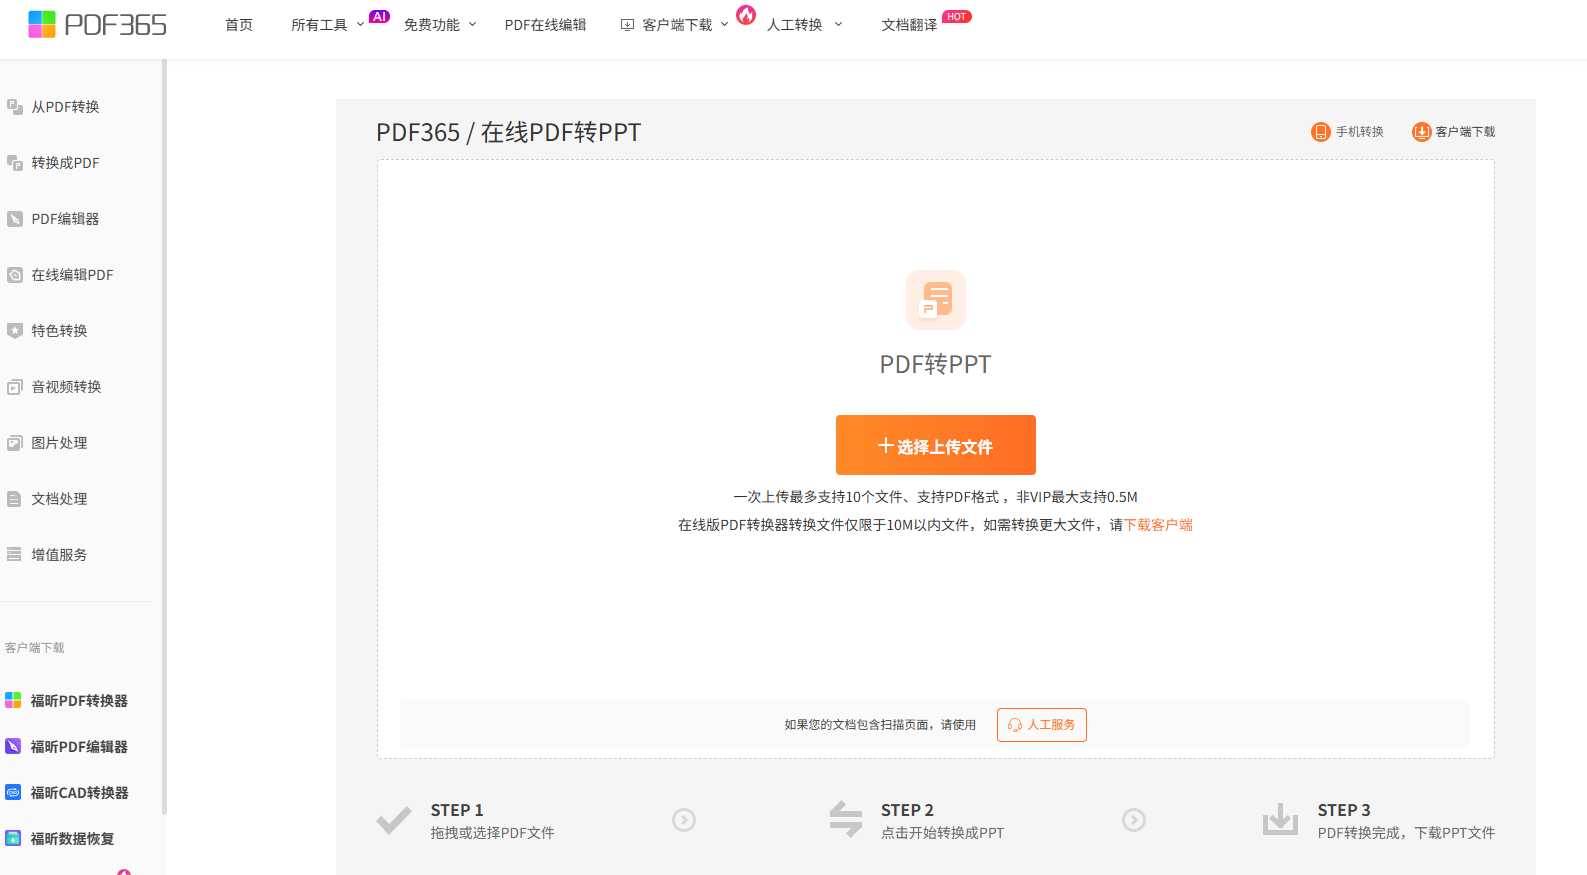Screen dimensions: 1587x875
Task: Expand the 客户端下载 navbar dropdown chevron
Action: 725,25
